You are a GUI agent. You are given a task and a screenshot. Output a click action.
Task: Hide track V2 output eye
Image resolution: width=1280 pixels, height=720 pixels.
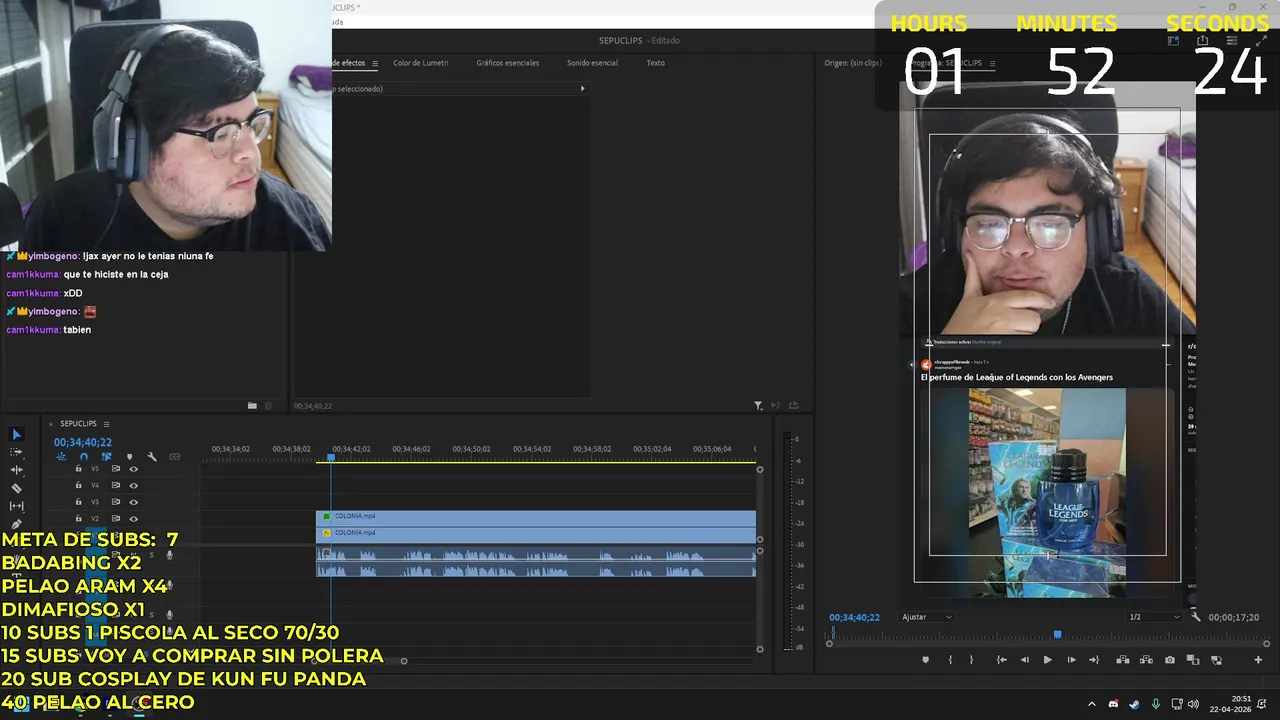(x=133, y=518)
